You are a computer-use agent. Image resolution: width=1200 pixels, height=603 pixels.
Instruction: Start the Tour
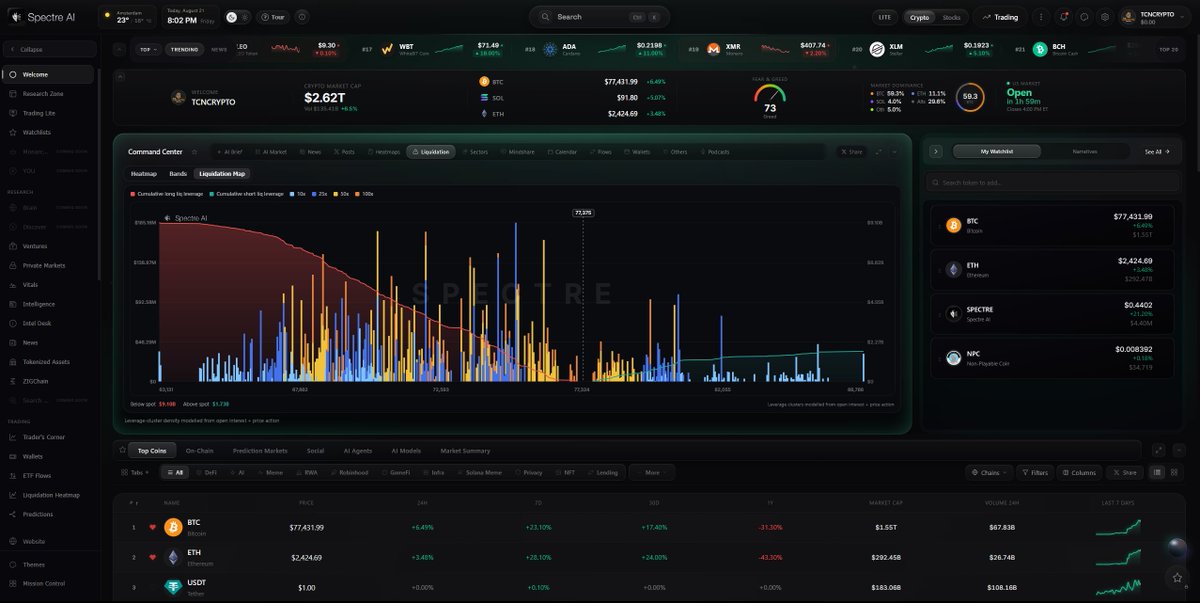(272, 17)
